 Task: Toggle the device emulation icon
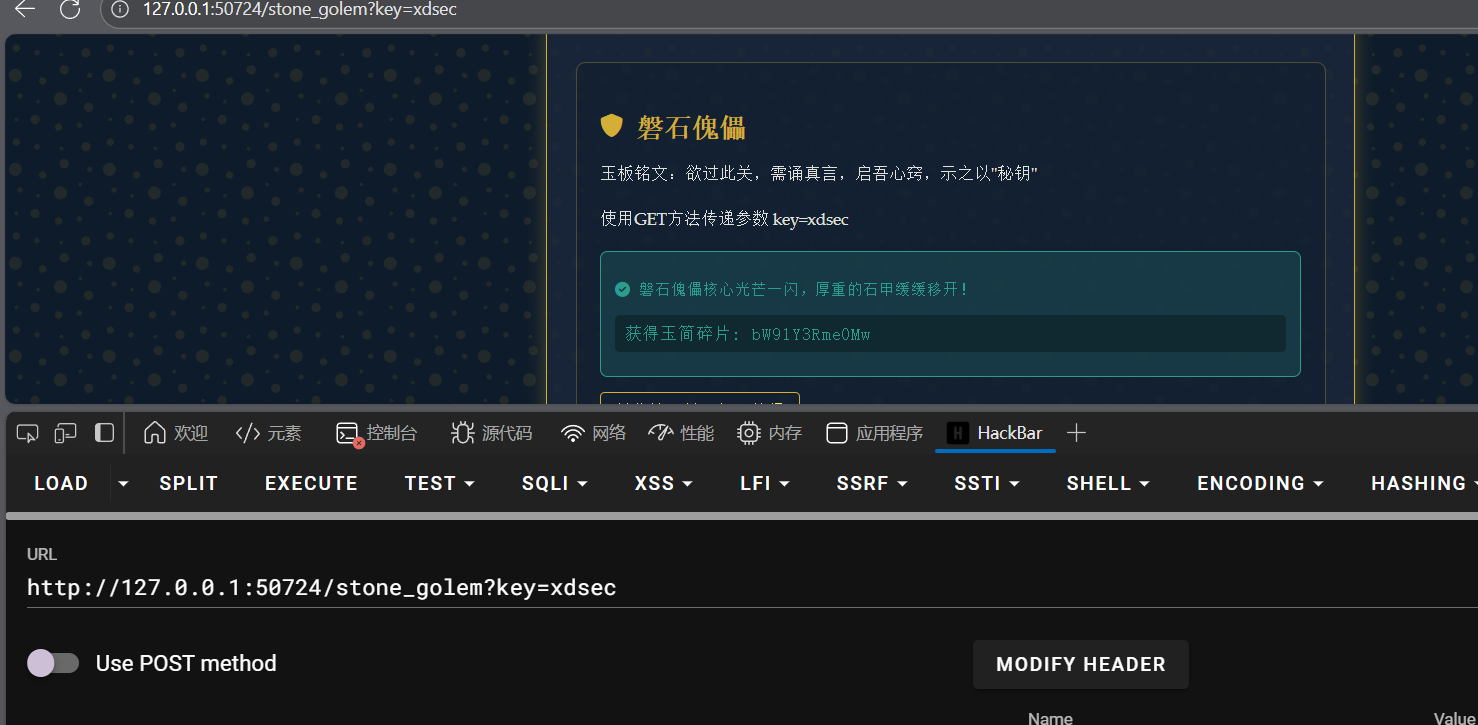[x=65, y=432]
